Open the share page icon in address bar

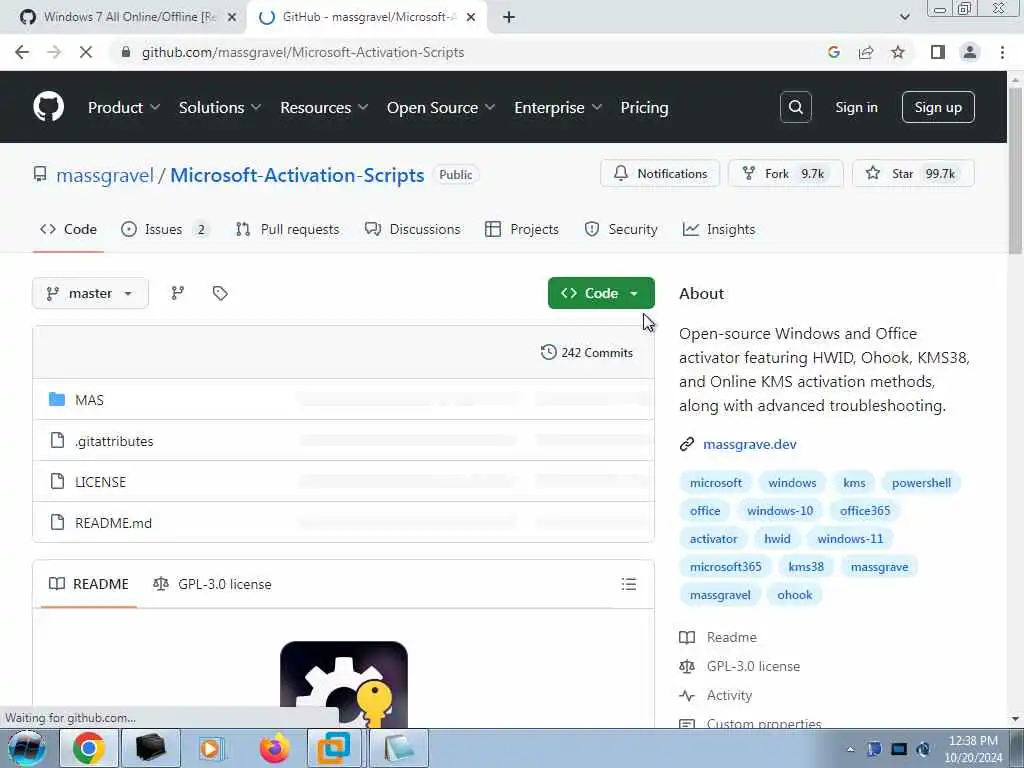866,52
